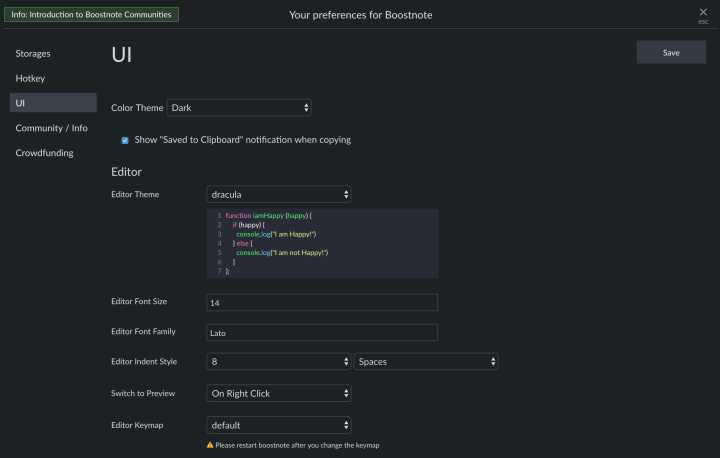
Task: Click the dracula theme code preview
Action: click(x=322, y=243)
